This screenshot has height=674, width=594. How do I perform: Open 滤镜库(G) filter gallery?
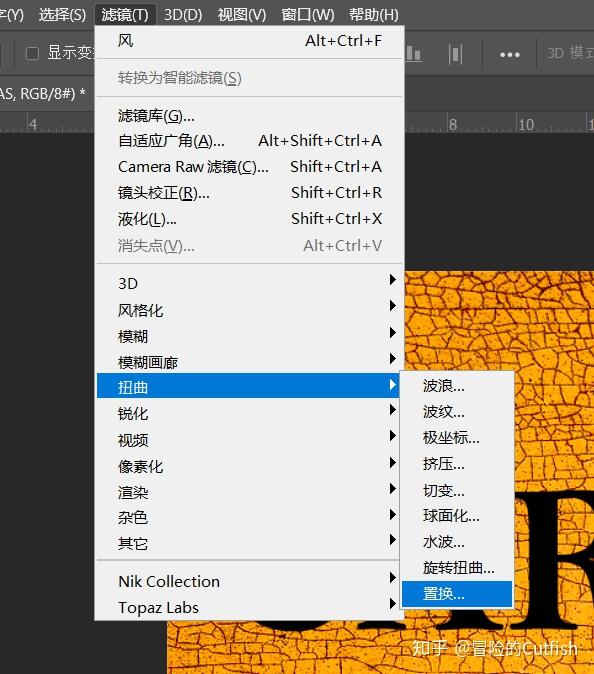coord(249,116)
